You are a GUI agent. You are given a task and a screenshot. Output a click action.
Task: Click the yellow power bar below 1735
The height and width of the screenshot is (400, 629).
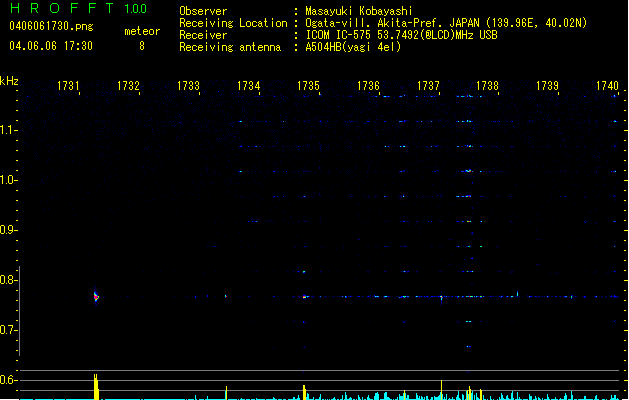pos(304,392)
